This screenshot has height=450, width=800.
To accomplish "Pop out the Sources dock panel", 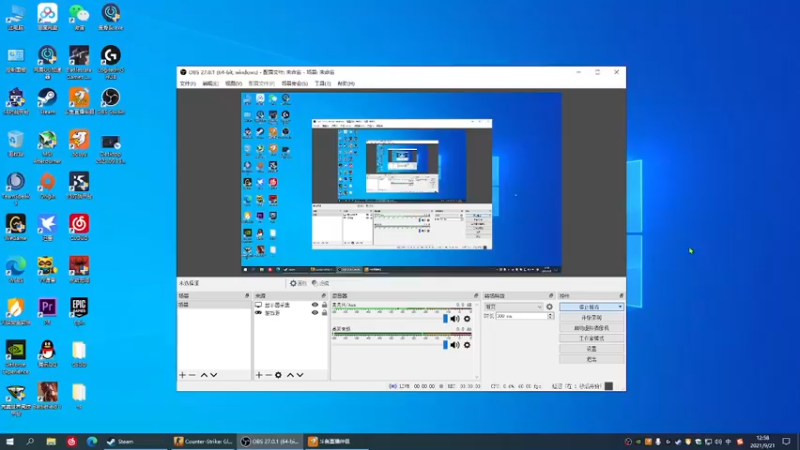I will pos(323,295).
